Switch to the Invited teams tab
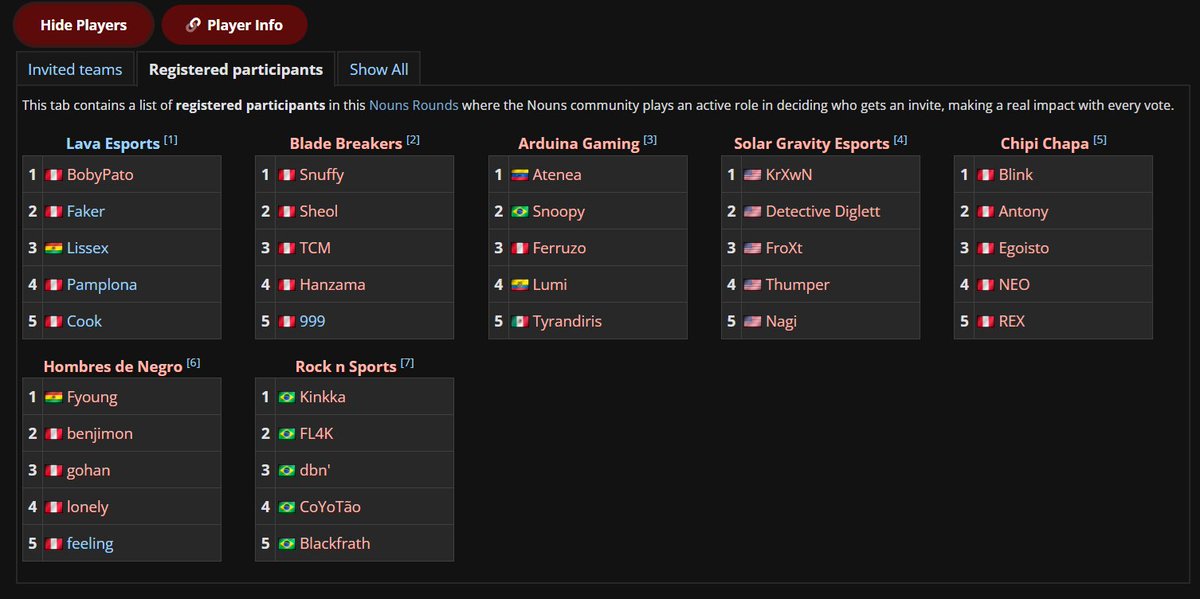 pyautogui.click(x=75, y=69)
